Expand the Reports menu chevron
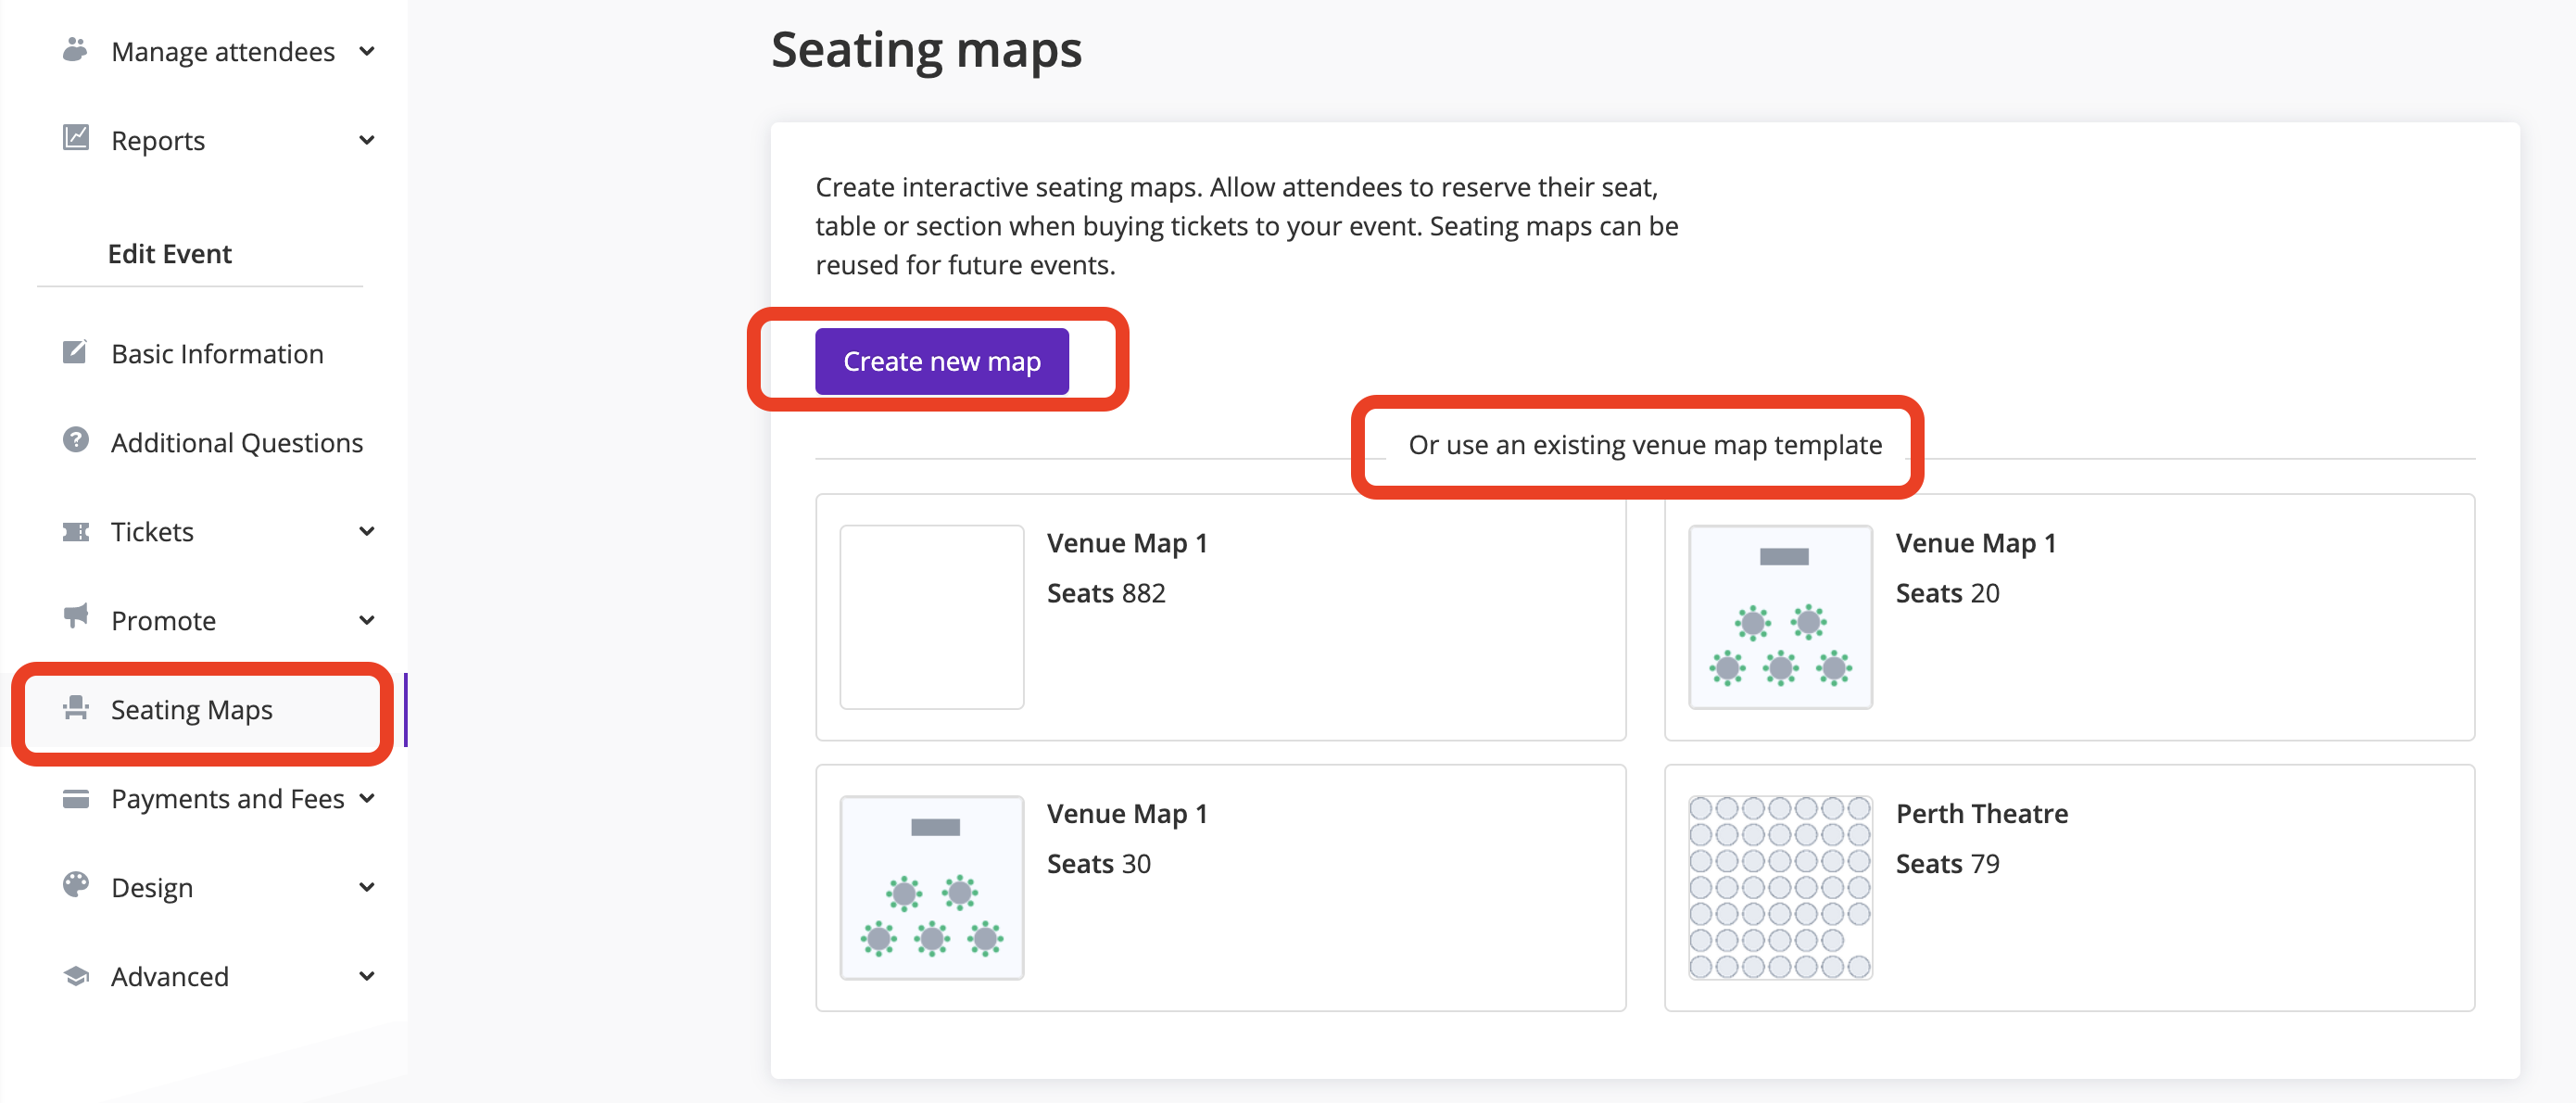 (367, 140)
